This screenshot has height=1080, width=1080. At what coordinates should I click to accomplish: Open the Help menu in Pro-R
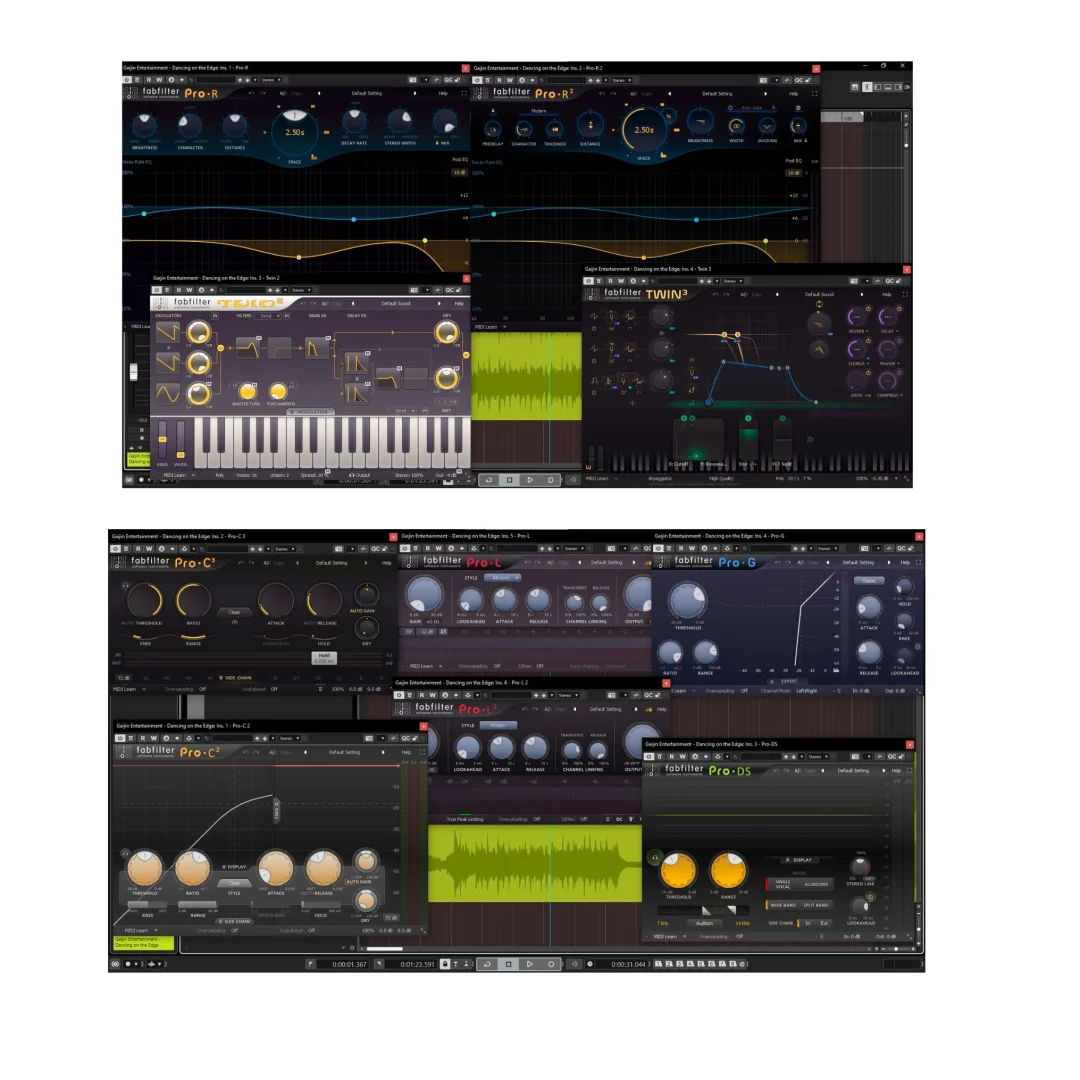443,93
